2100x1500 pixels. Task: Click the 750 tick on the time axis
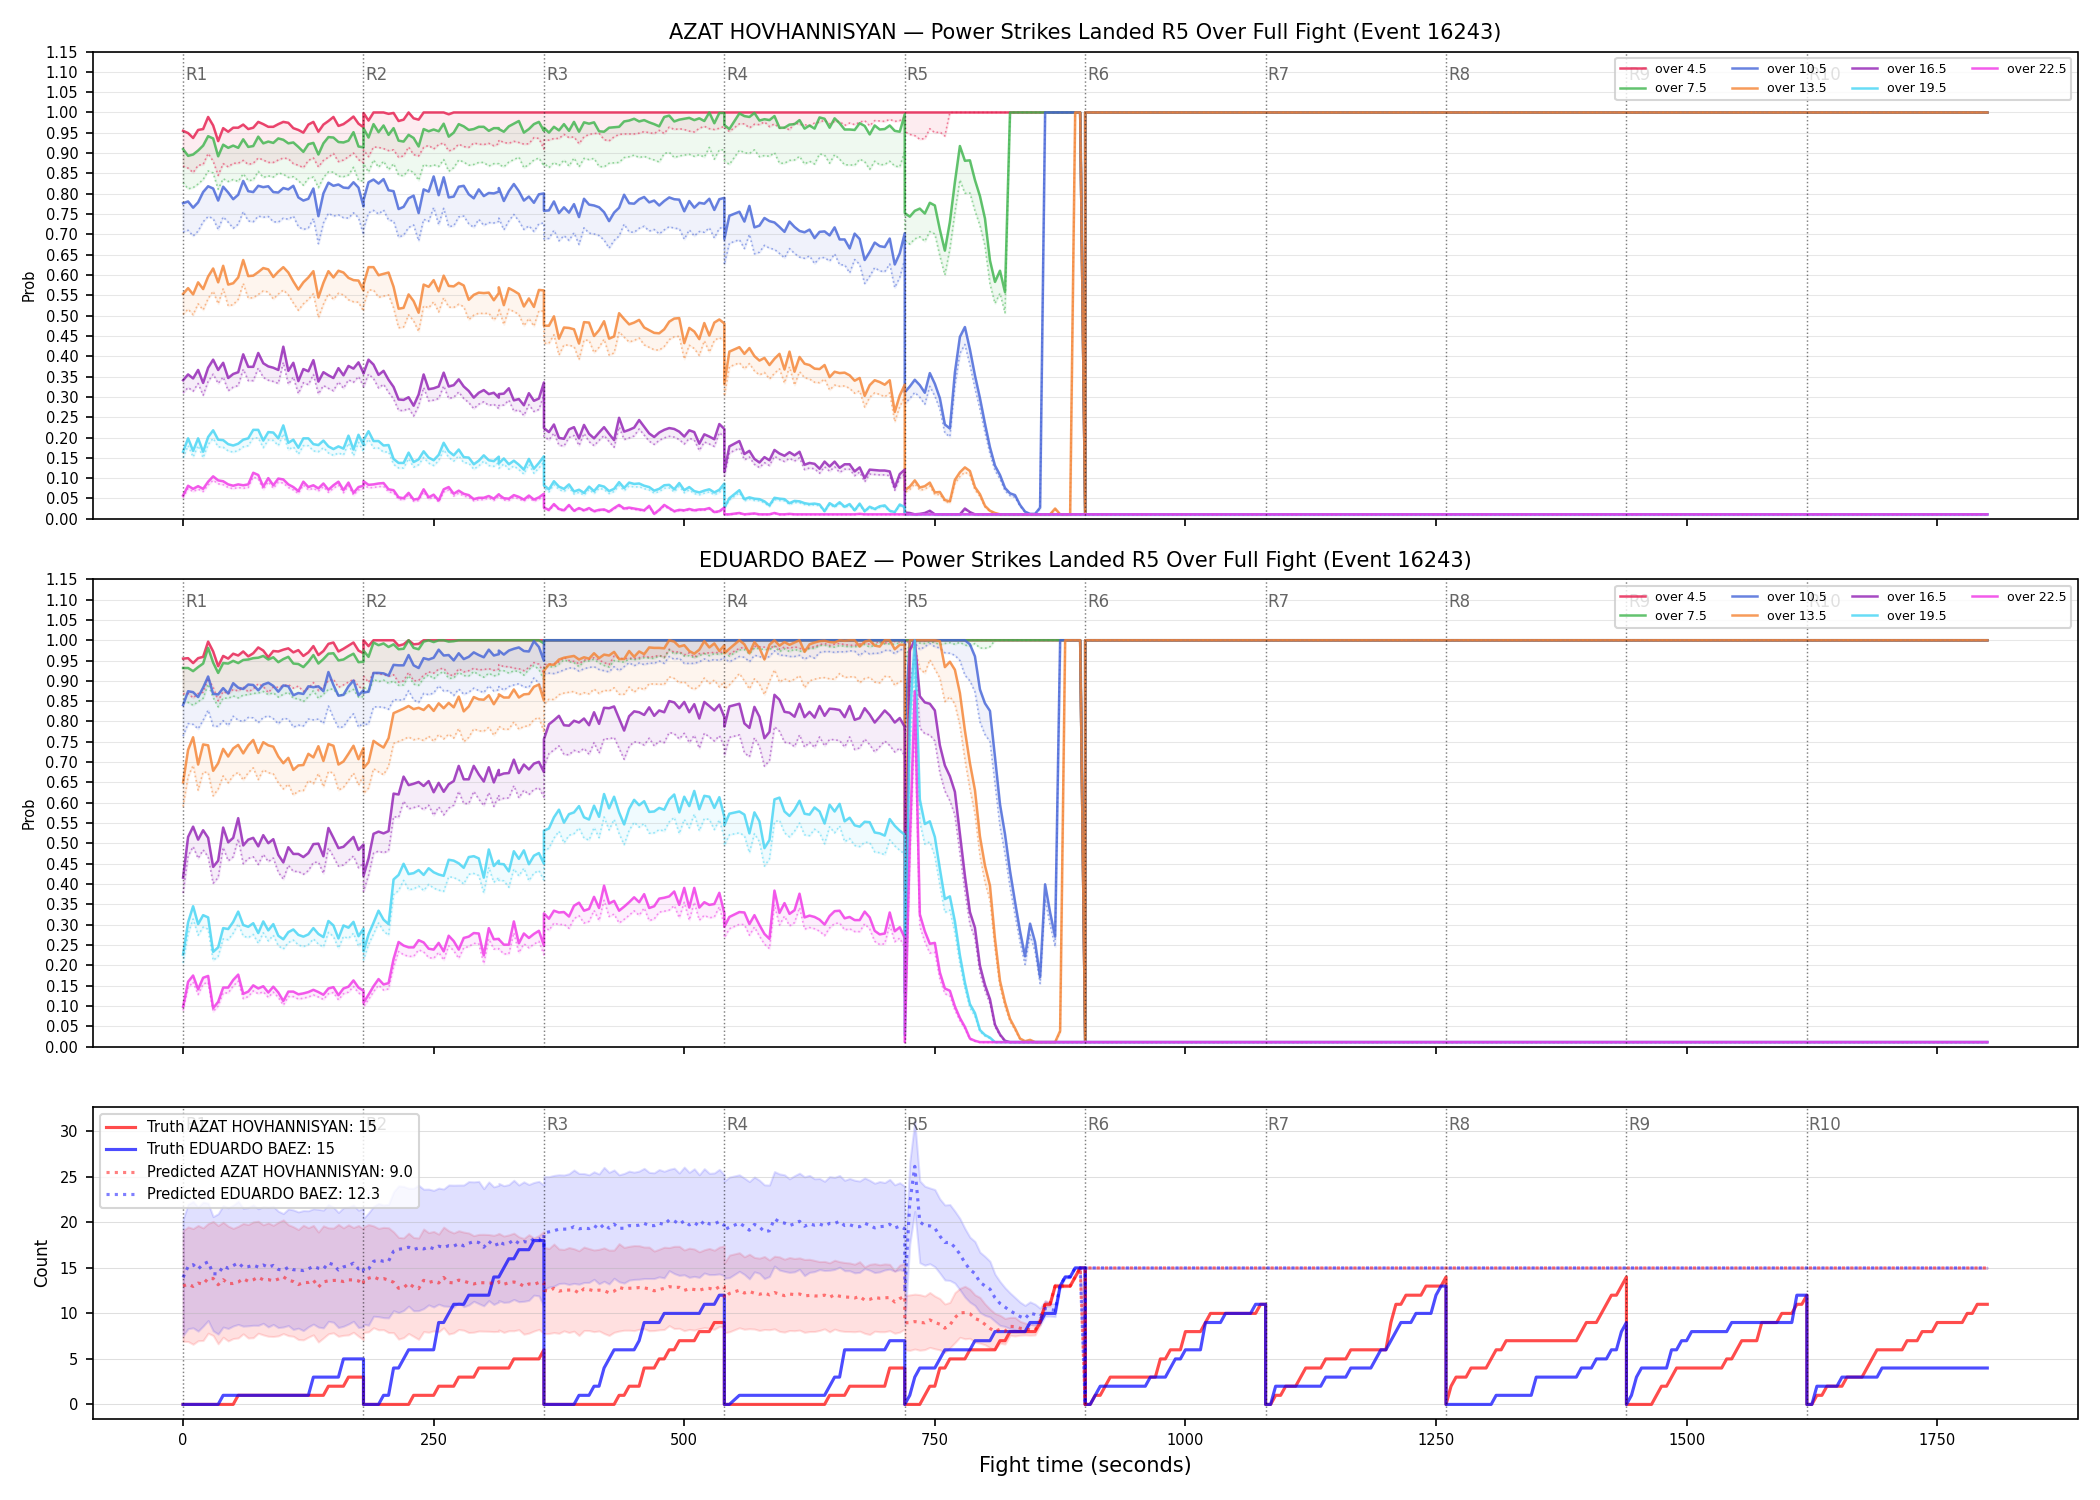(934, 1440)
